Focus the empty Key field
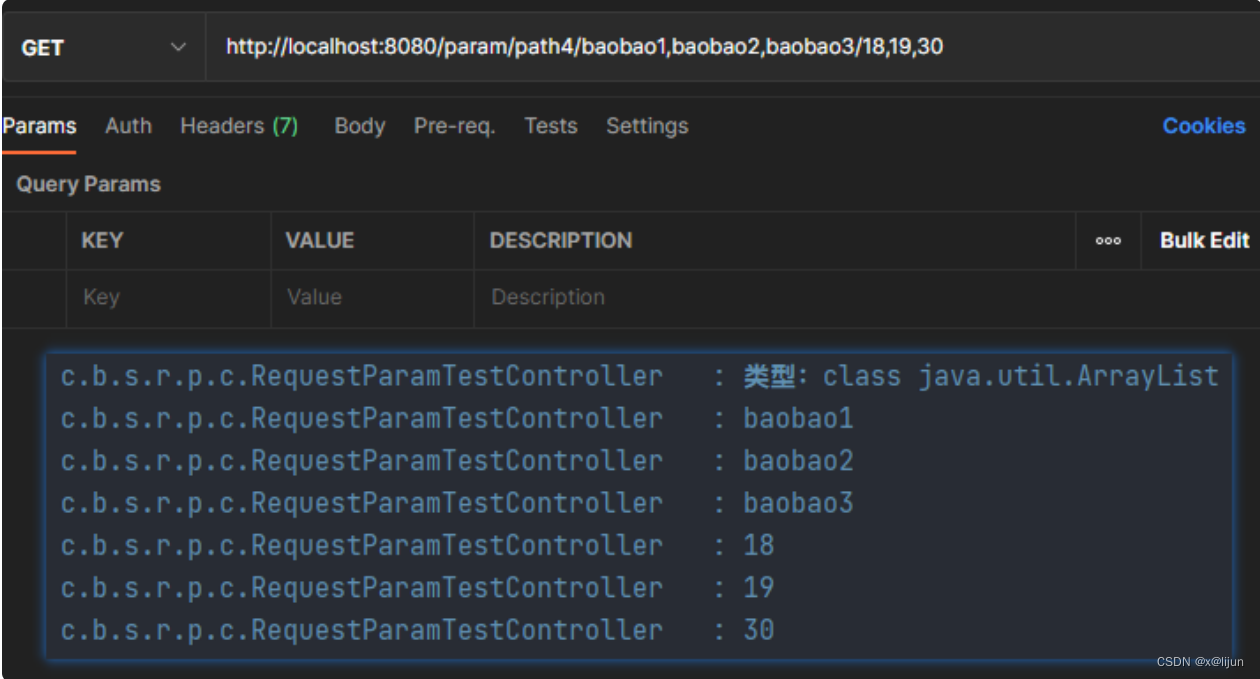Image resolution: width=1260 pixels, height=679 pixels. [x=168, y=297]
